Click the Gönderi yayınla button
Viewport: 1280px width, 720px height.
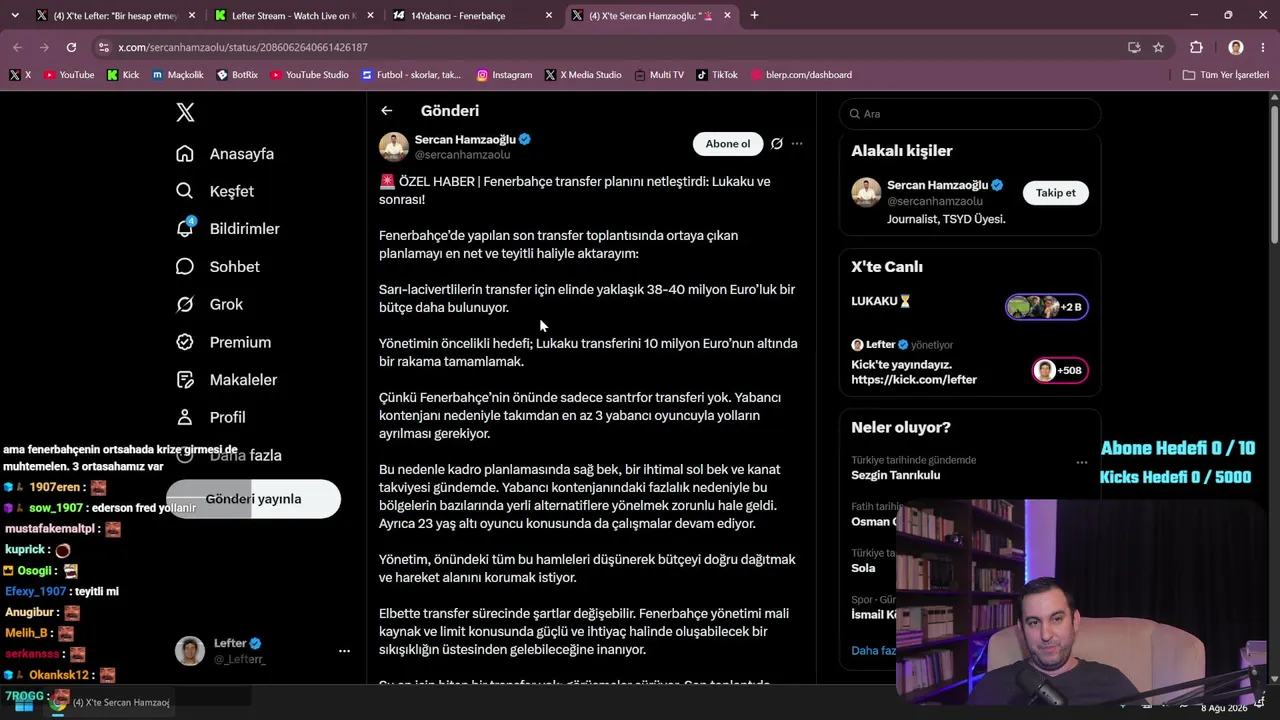(253, 499)
